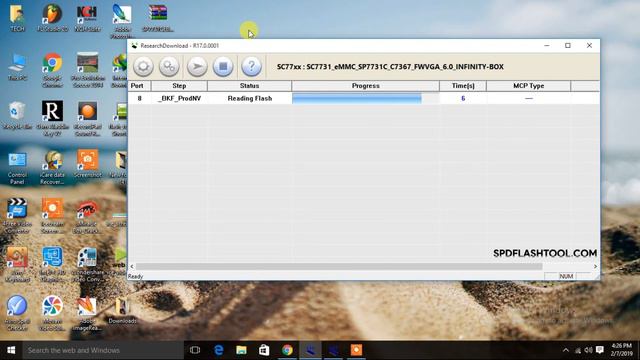Open the orange Screenshot app shortcut
This screenshot has height=360, width=640.
87,163
